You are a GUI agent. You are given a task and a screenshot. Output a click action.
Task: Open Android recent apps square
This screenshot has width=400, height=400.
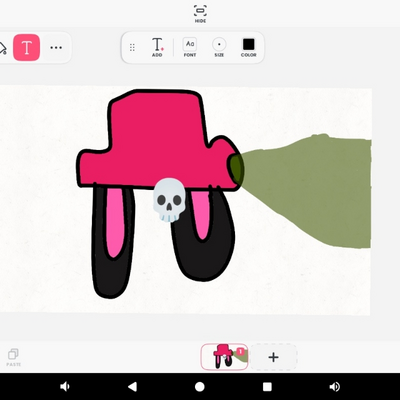tap(267, 387)
